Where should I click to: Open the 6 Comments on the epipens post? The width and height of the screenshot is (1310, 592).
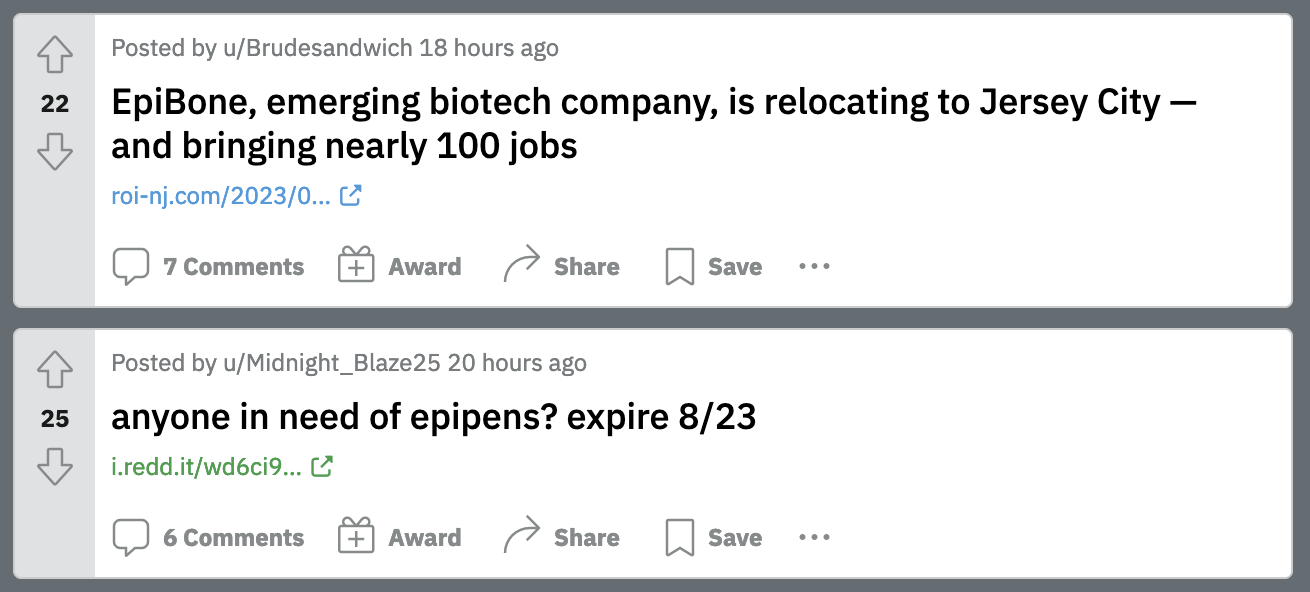(208, 538)
